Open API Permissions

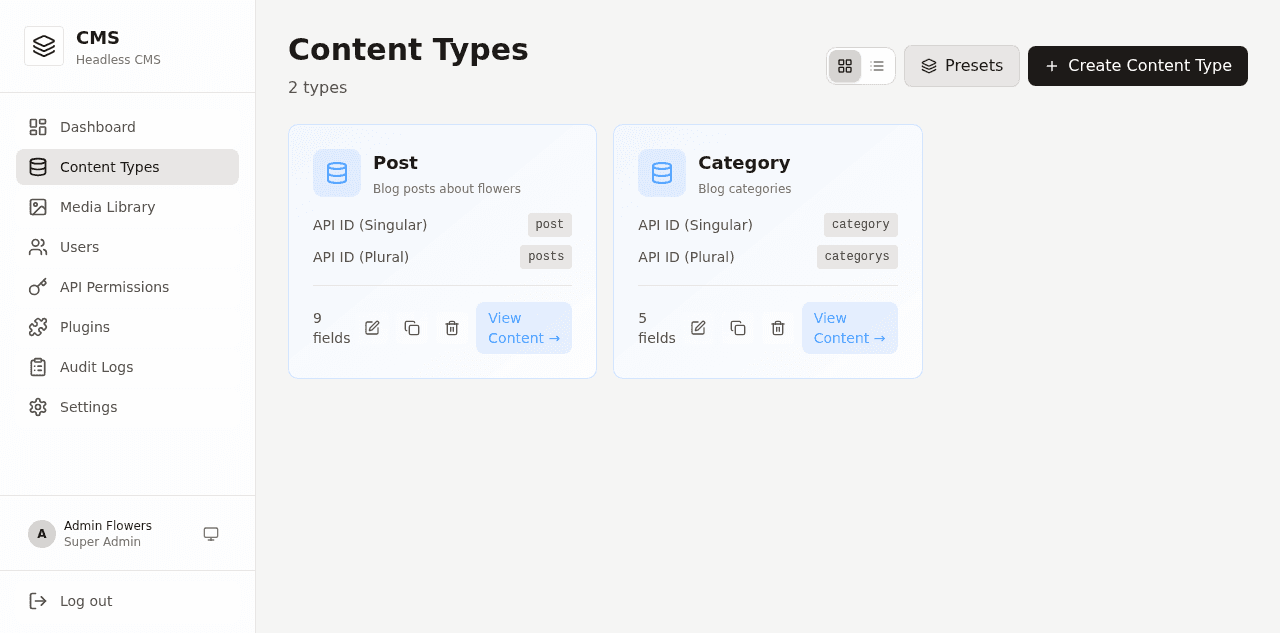pos(127,287)
